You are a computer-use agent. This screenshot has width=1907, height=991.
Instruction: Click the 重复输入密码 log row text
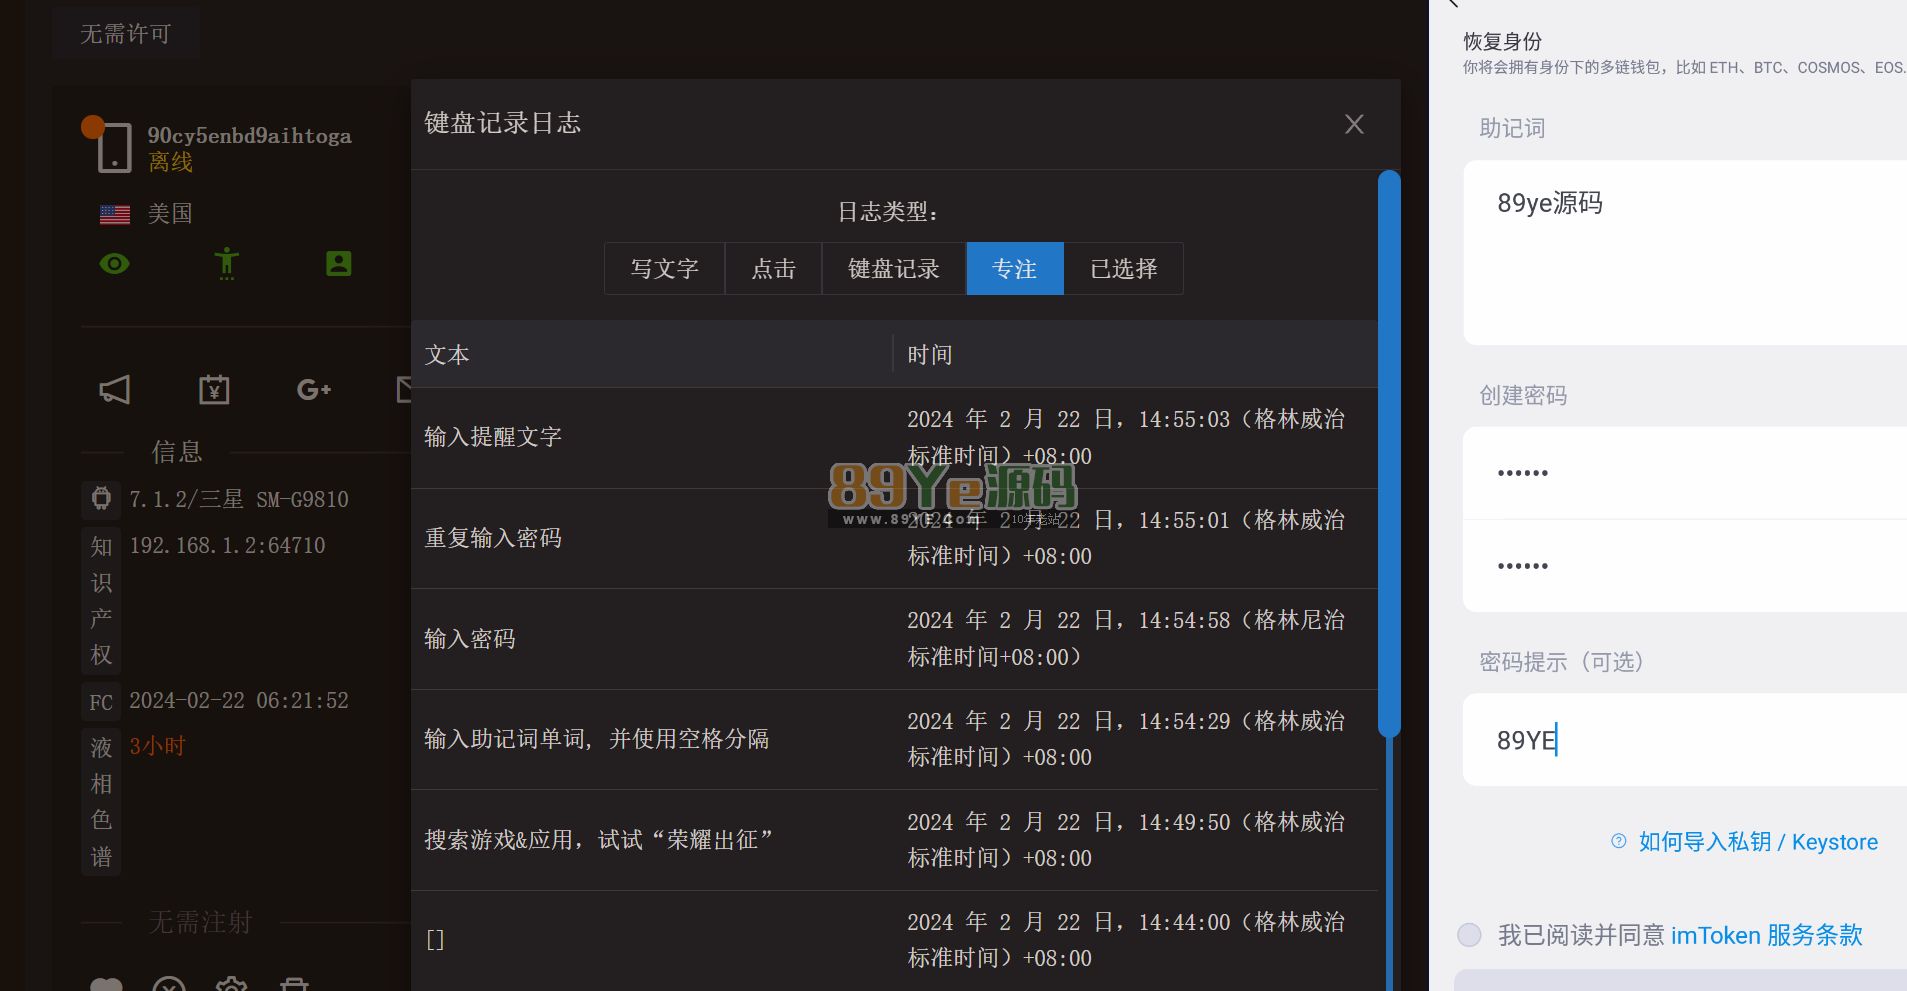pos(493,538)
